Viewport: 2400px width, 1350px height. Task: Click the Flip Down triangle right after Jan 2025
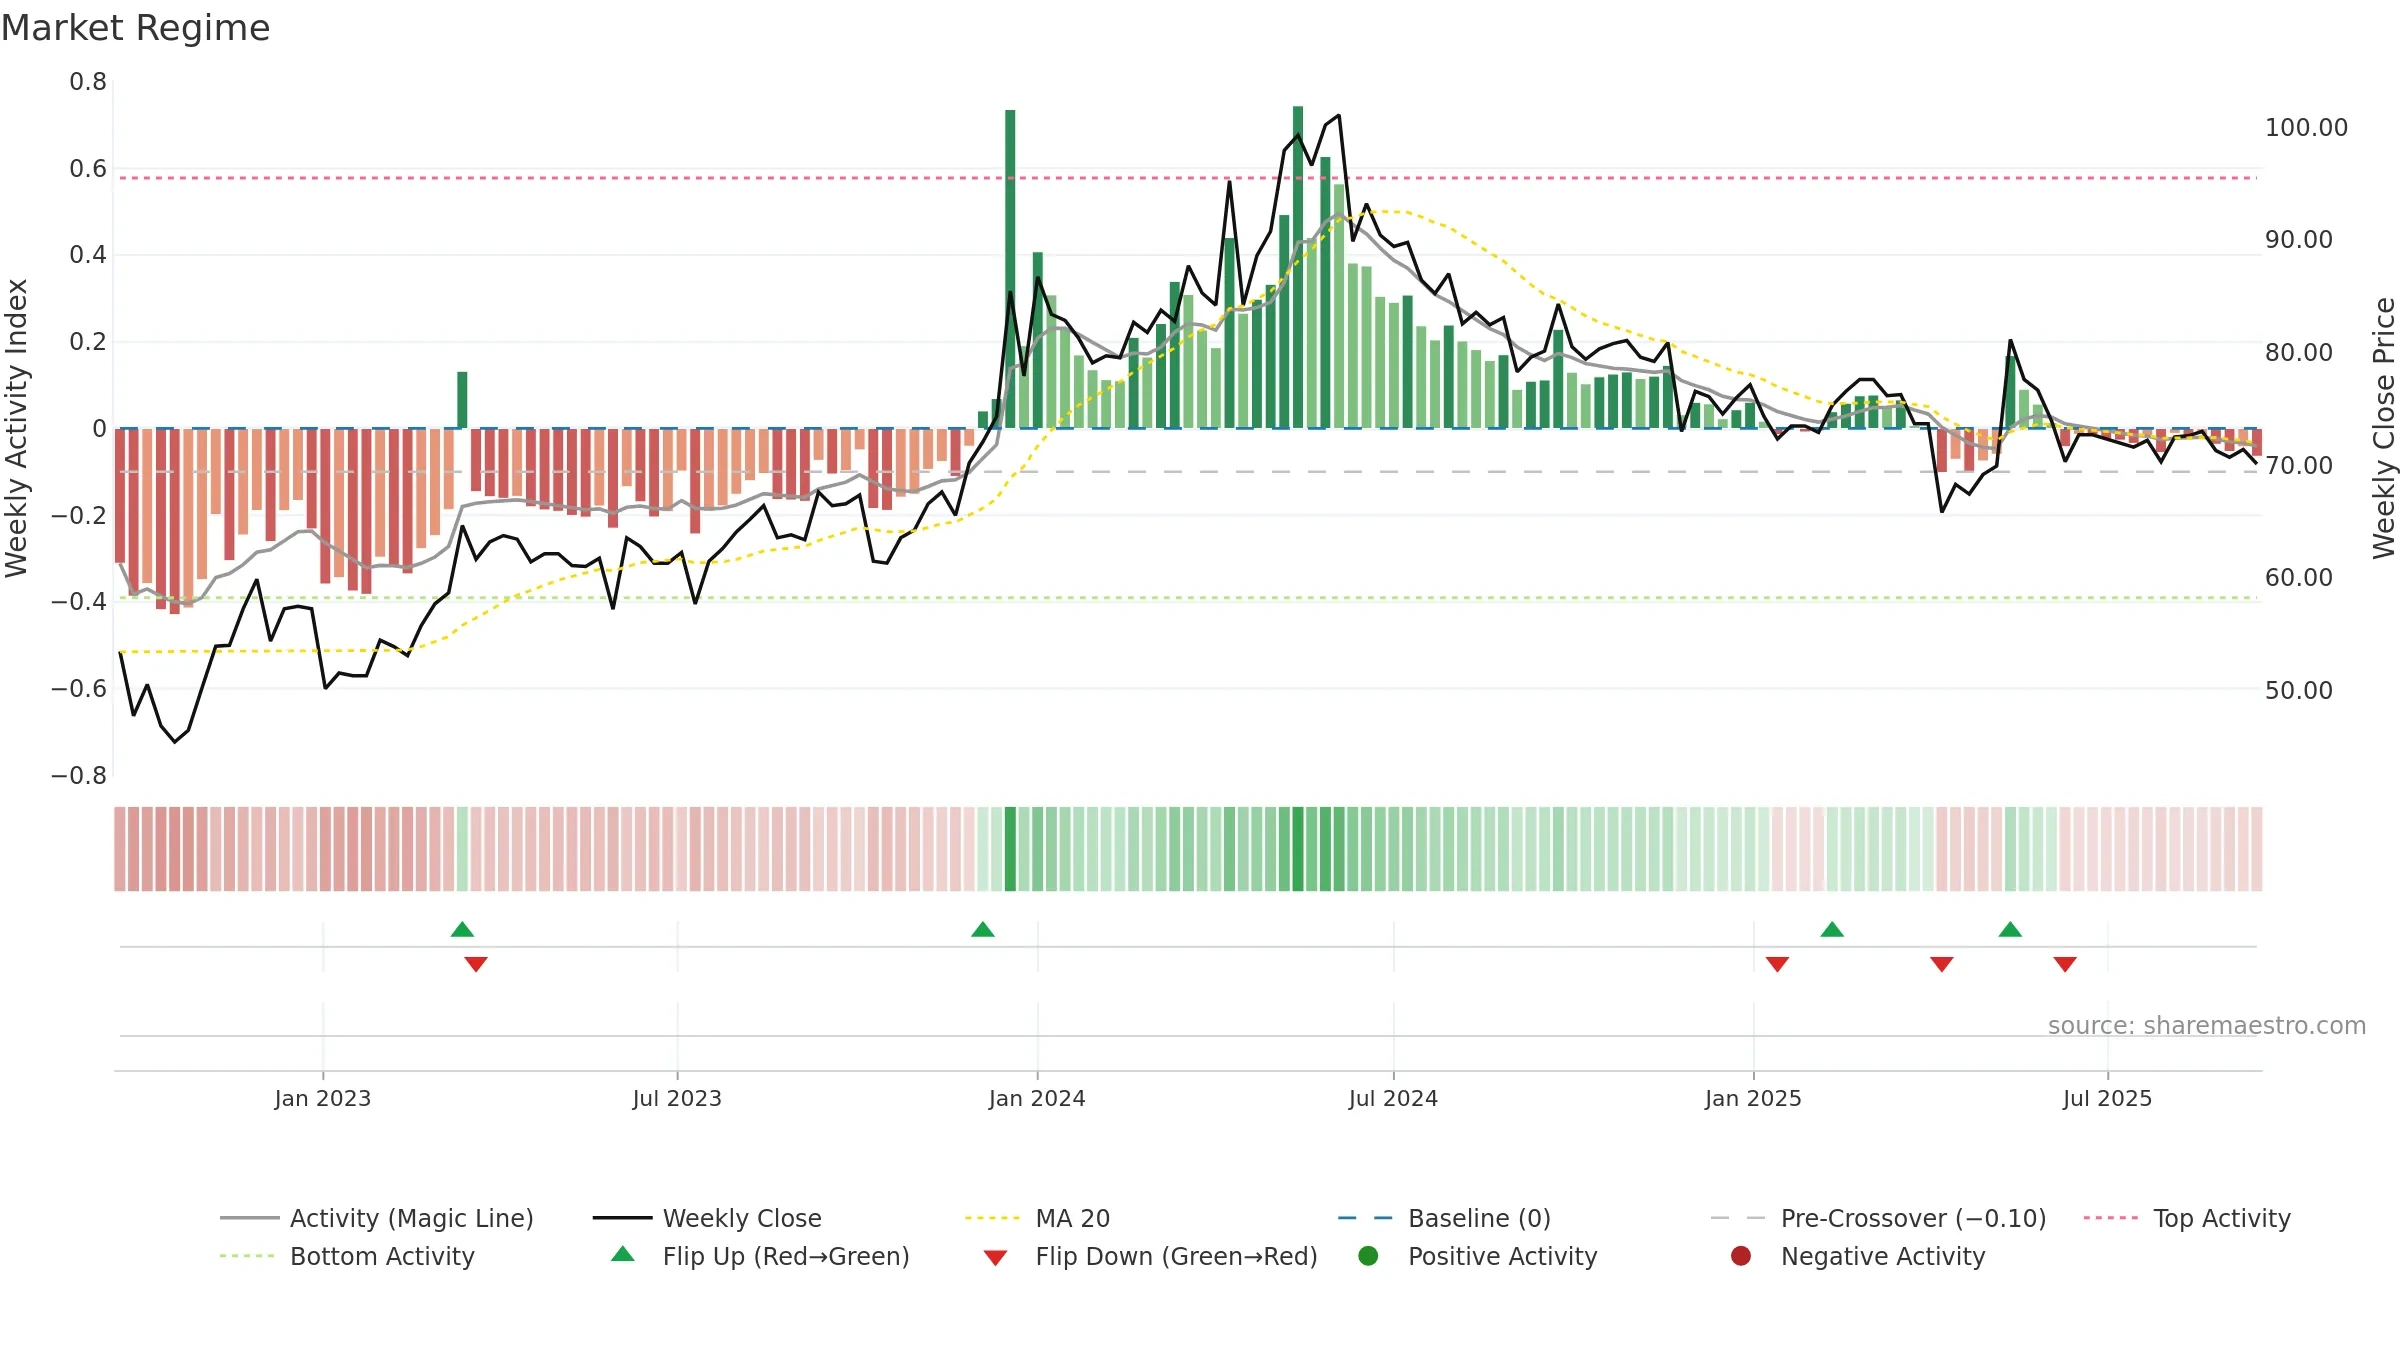tap(1777, 964)
